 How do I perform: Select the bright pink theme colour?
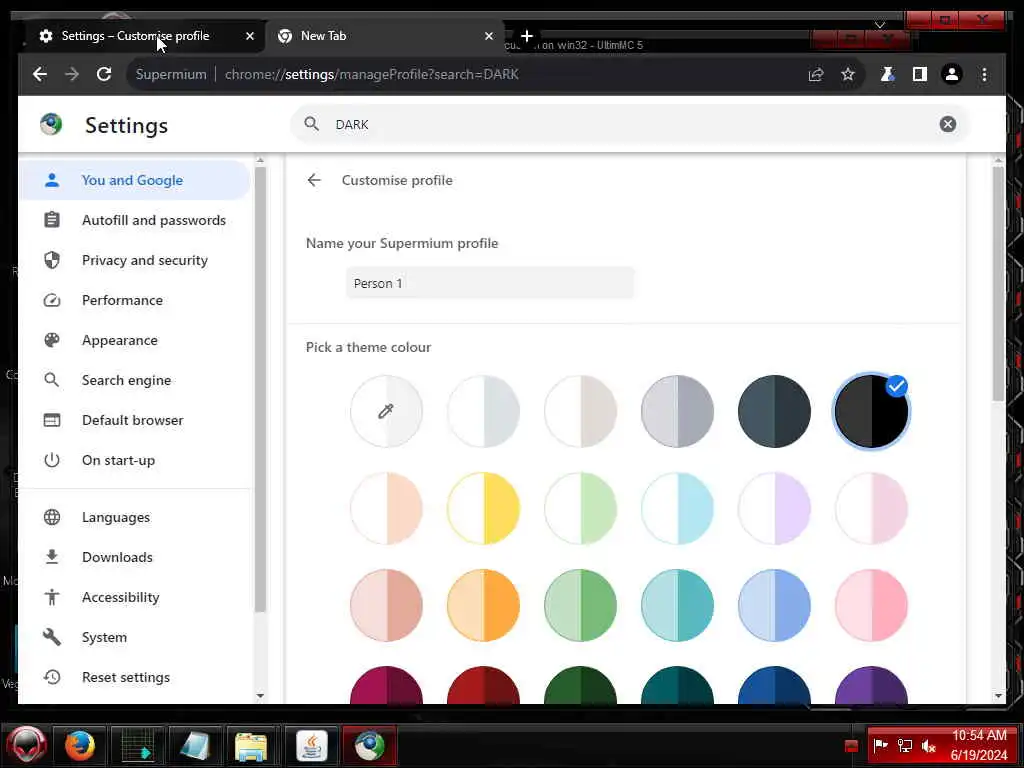871,605
